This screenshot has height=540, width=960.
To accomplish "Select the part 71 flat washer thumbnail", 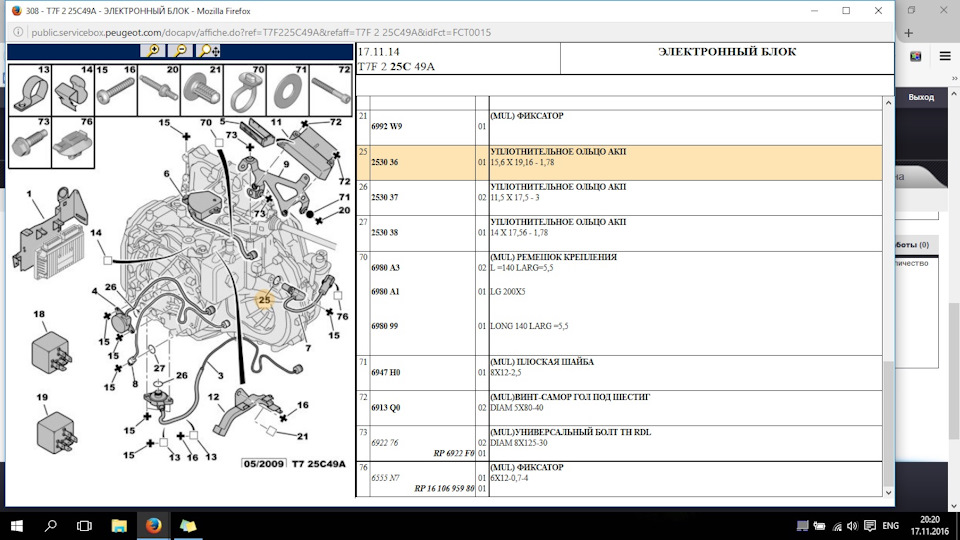I will (x=287, y=90).
